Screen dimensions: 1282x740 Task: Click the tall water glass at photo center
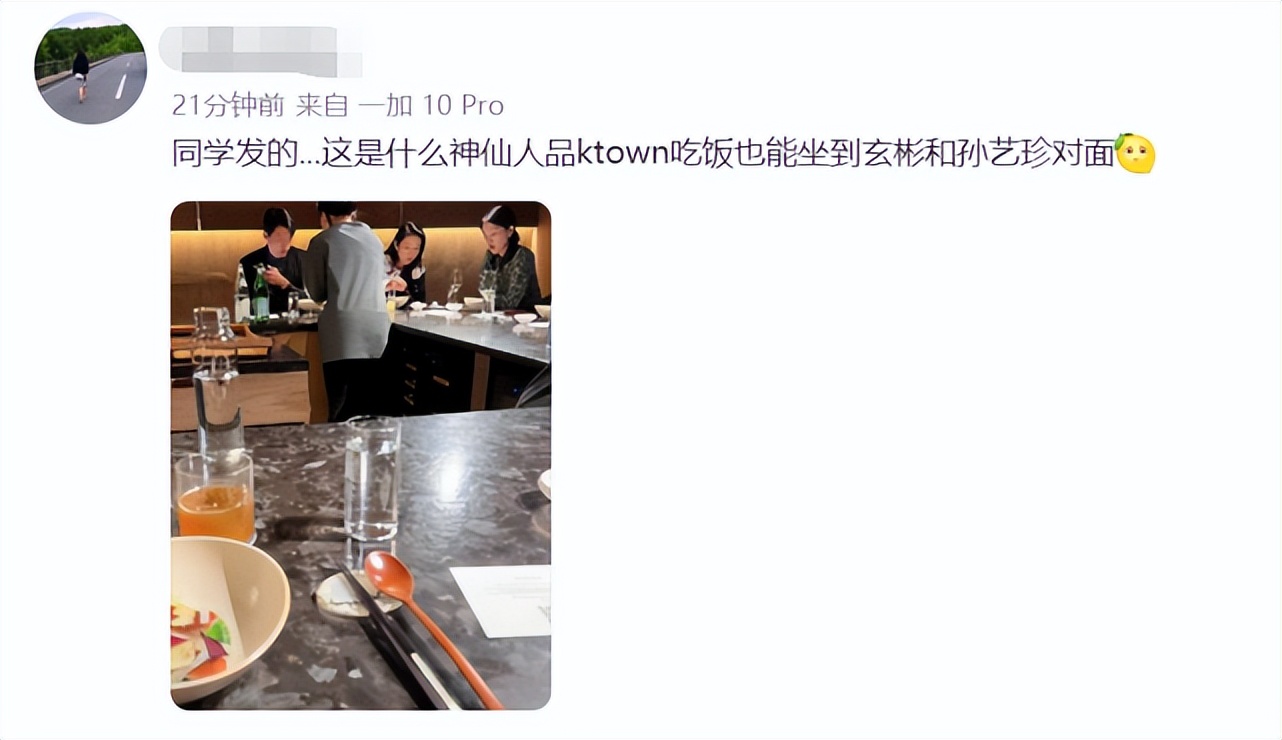(373, 478)
